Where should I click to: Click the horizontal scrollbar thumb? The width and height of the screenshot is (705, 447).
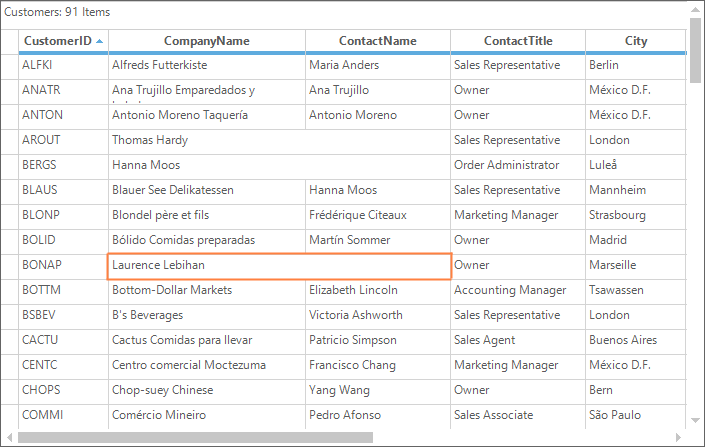click(195, 437)
